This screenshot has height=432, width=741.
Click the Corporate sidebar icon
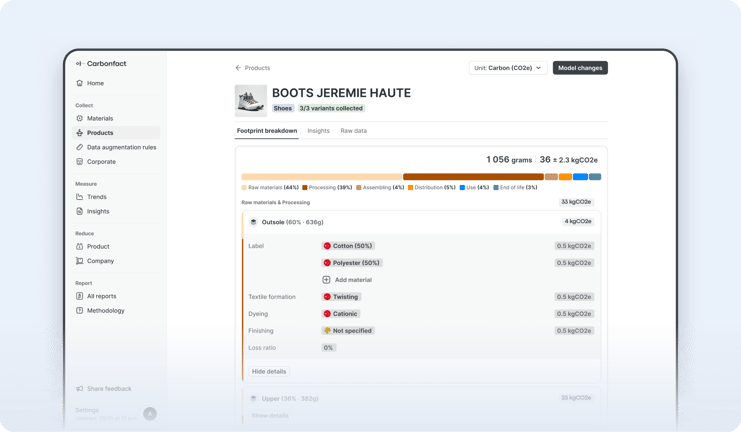79,162
